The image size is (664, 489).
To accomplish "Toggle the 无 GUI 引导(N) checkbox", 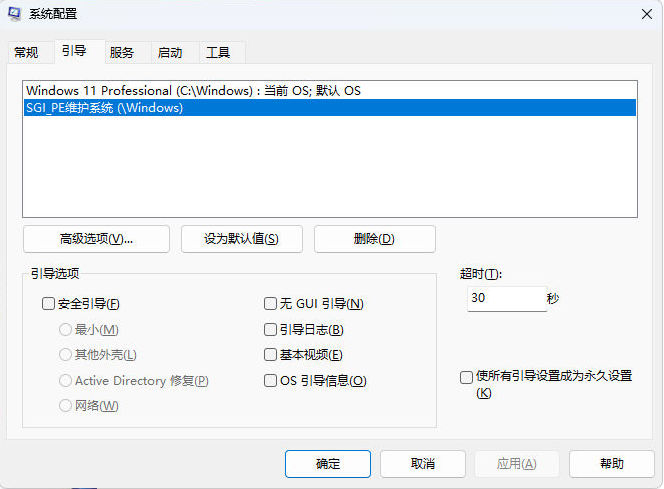I will [x=270, y=304].
